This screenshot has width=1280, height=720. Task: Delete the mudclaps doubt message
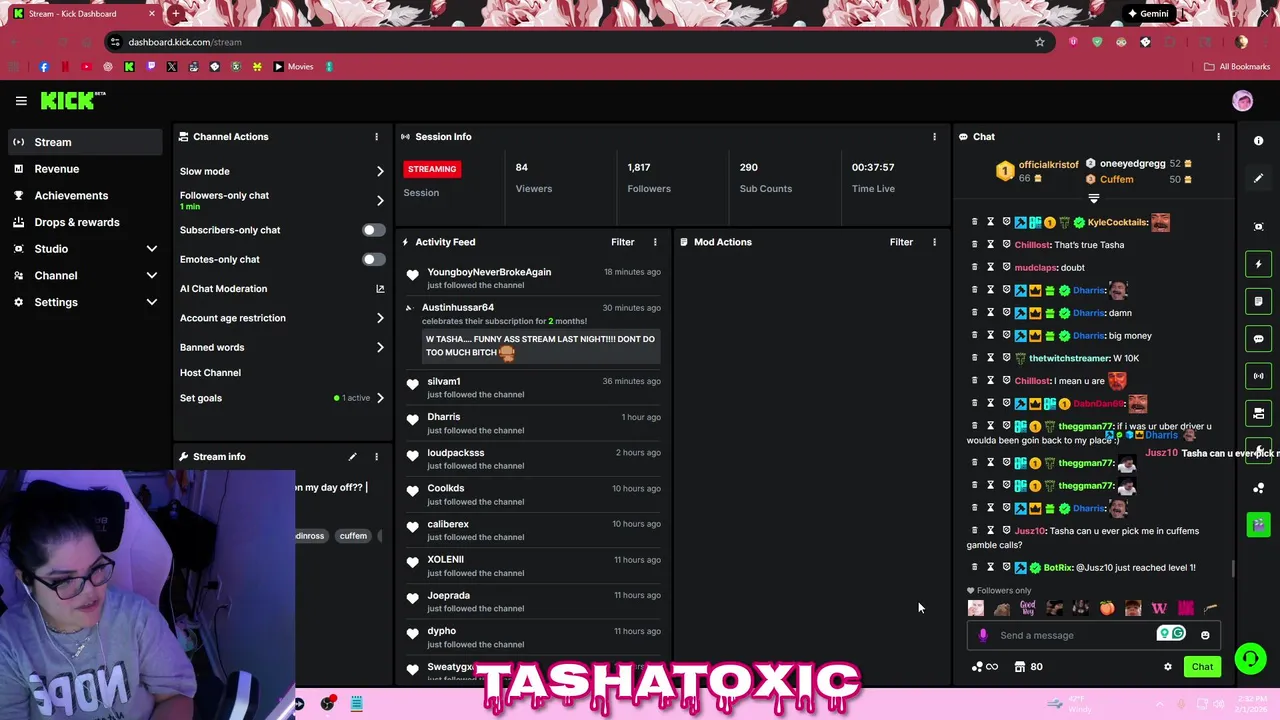[x=974, y=268]
